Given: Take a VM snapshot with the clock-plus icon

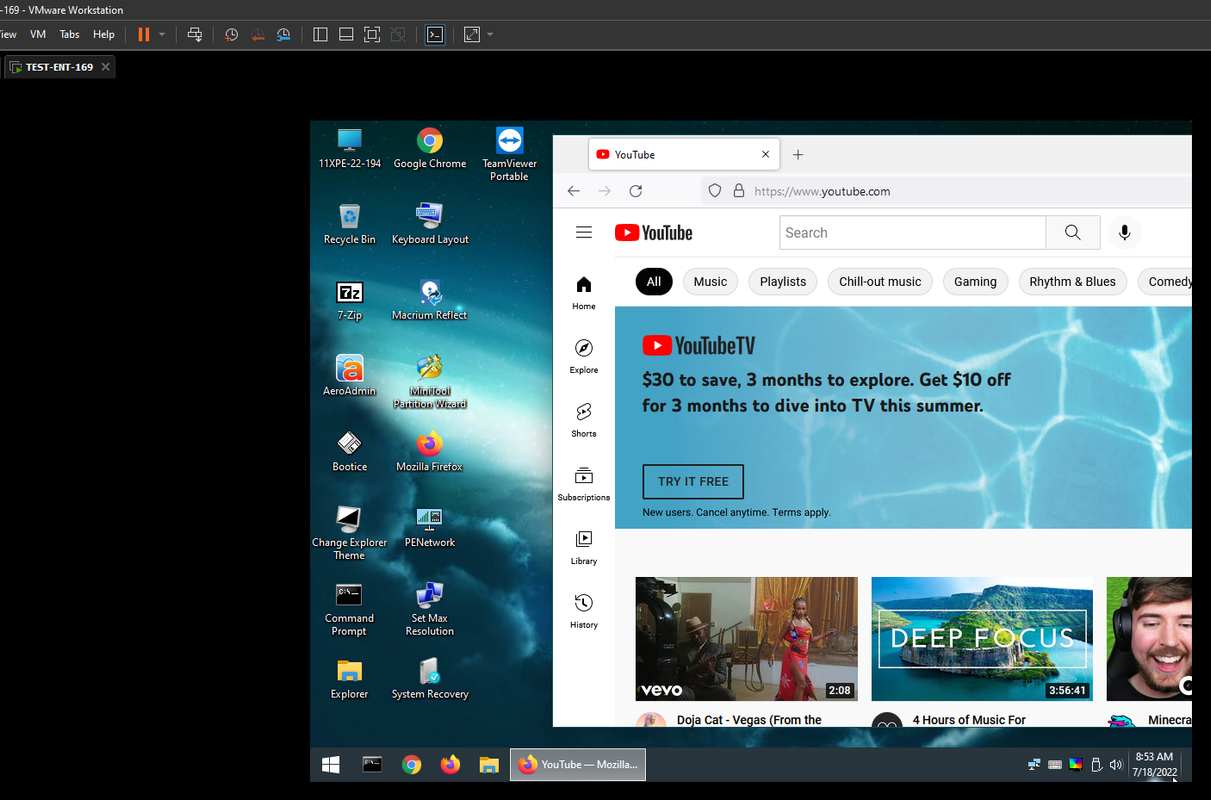Looking at the screenshot, I should click(231, 34).
